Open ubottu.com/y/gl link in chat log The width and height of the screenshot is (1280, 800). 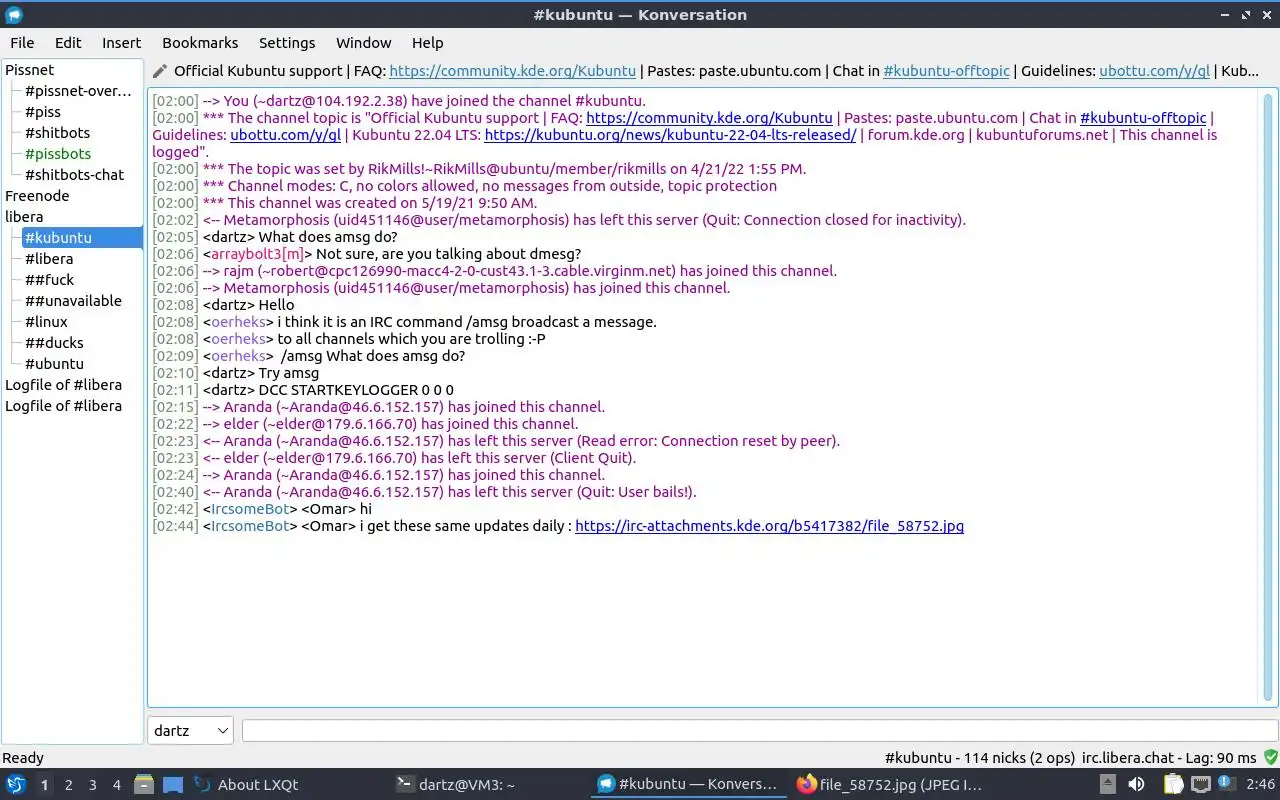click(x=286, y=135)
